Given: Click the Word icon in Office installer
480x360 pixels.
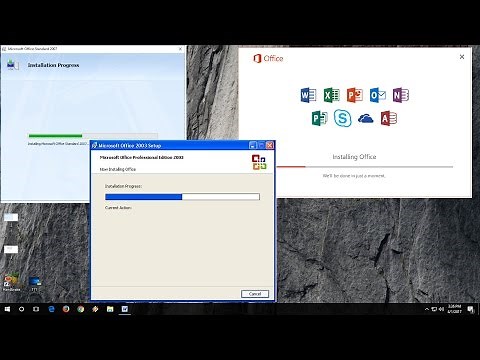Looking at the screenshot, I should pyautogui.click(x=308, y=95).
